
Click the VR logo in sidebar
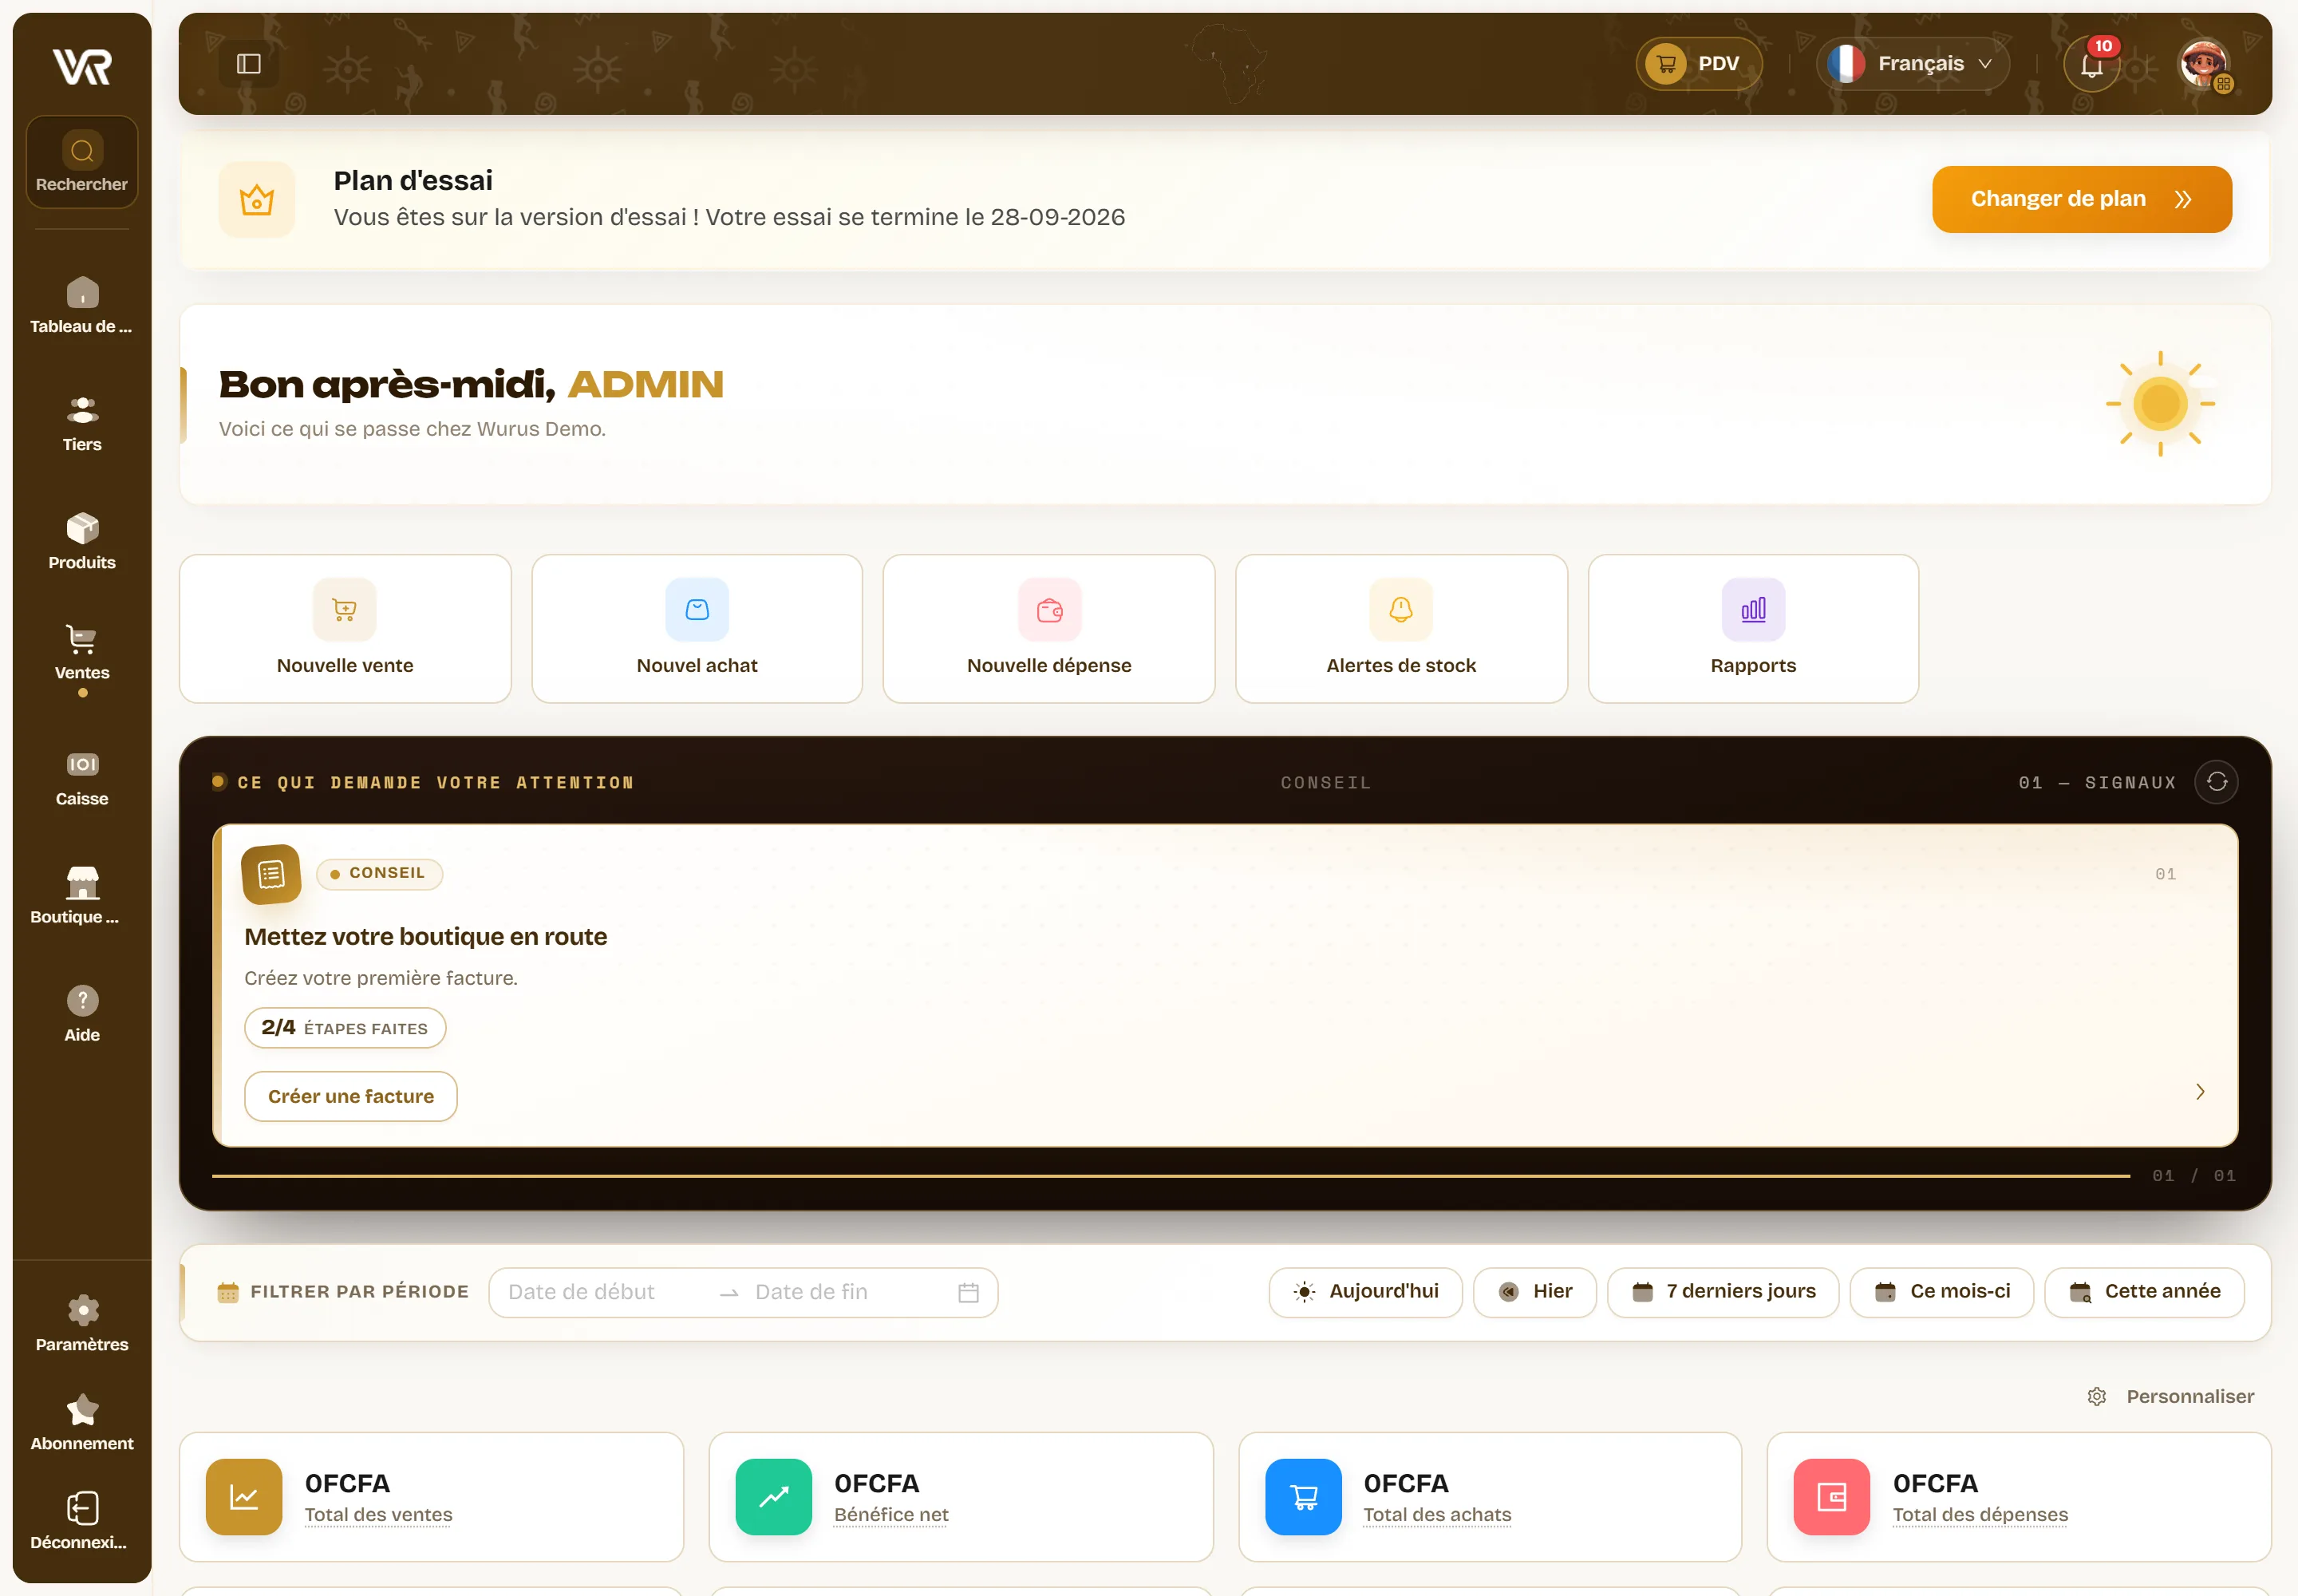pos(82,67)
